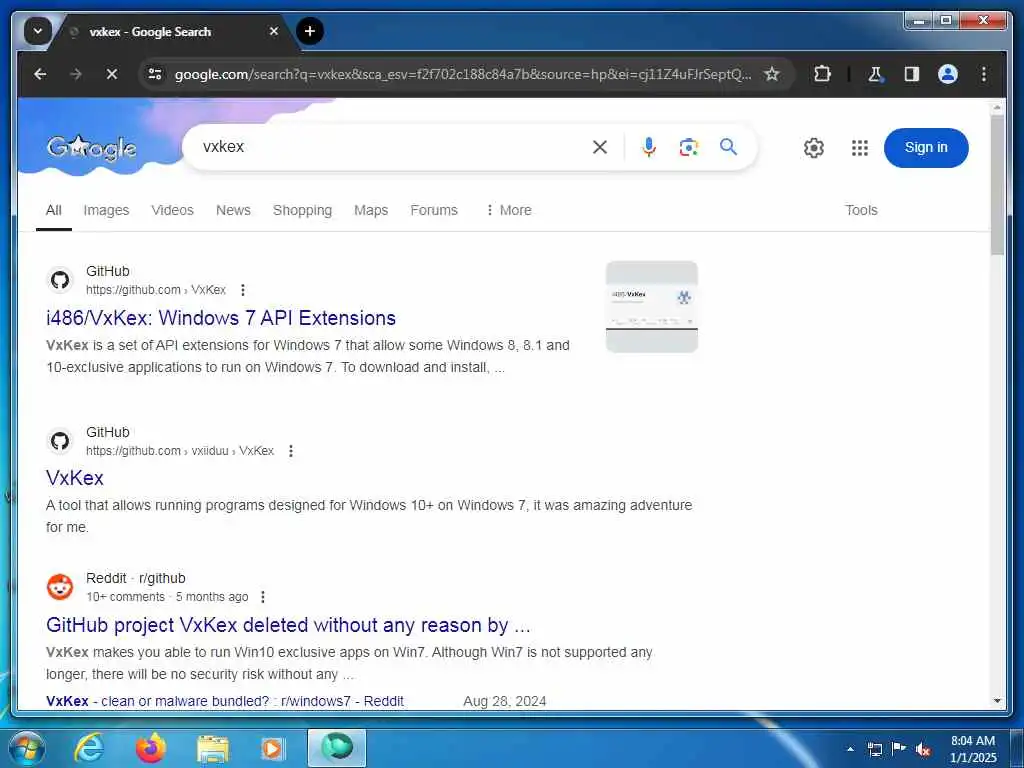1024x768 pixels.
Task: Open VxKex clean or malware bundled link
Action: (225, 701)
